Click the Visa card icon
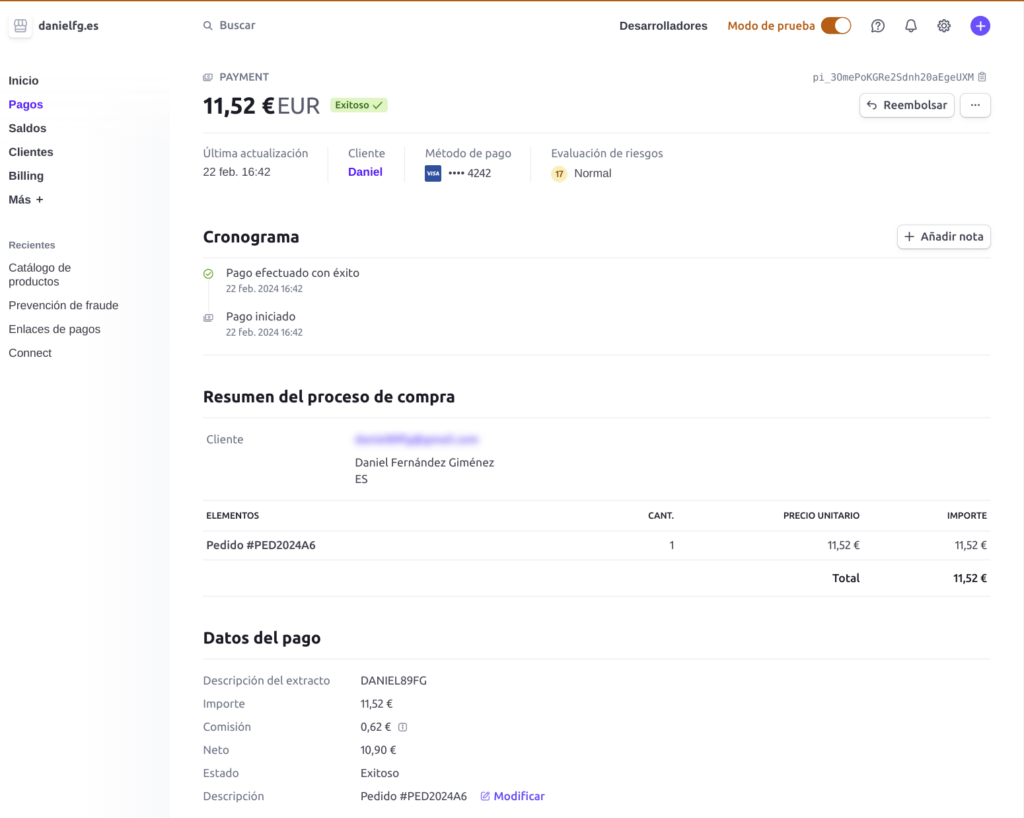Viewport: 1024px width, 818px height. click(x=432, y=173)
